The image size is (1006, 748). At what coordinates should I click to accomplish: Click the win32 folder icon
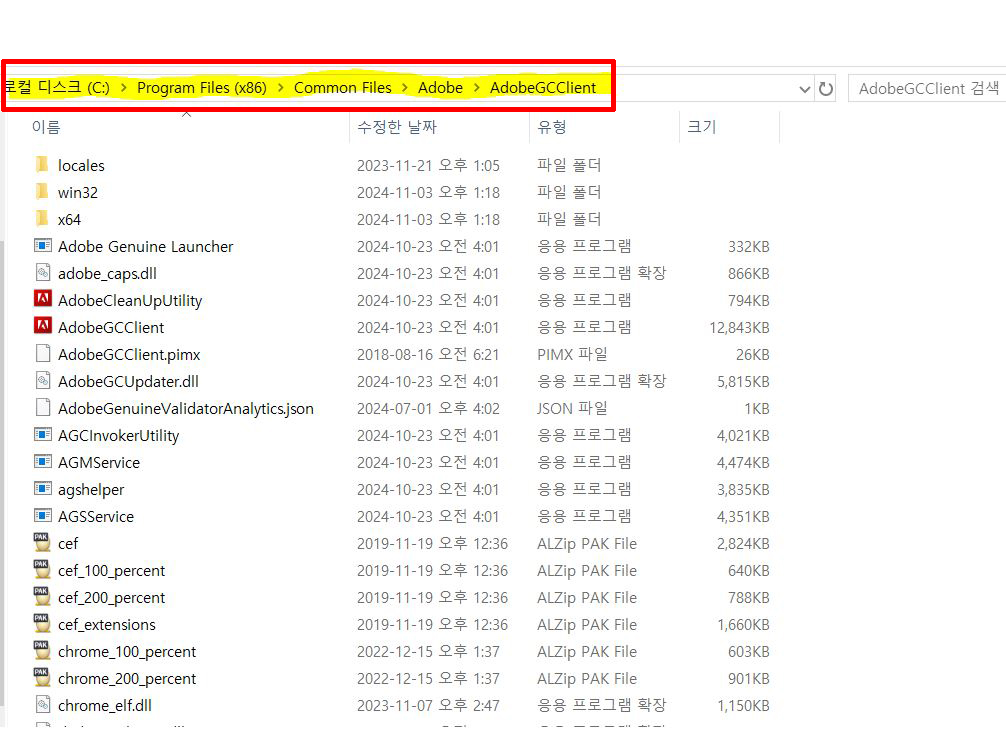(x=42, y=192)
